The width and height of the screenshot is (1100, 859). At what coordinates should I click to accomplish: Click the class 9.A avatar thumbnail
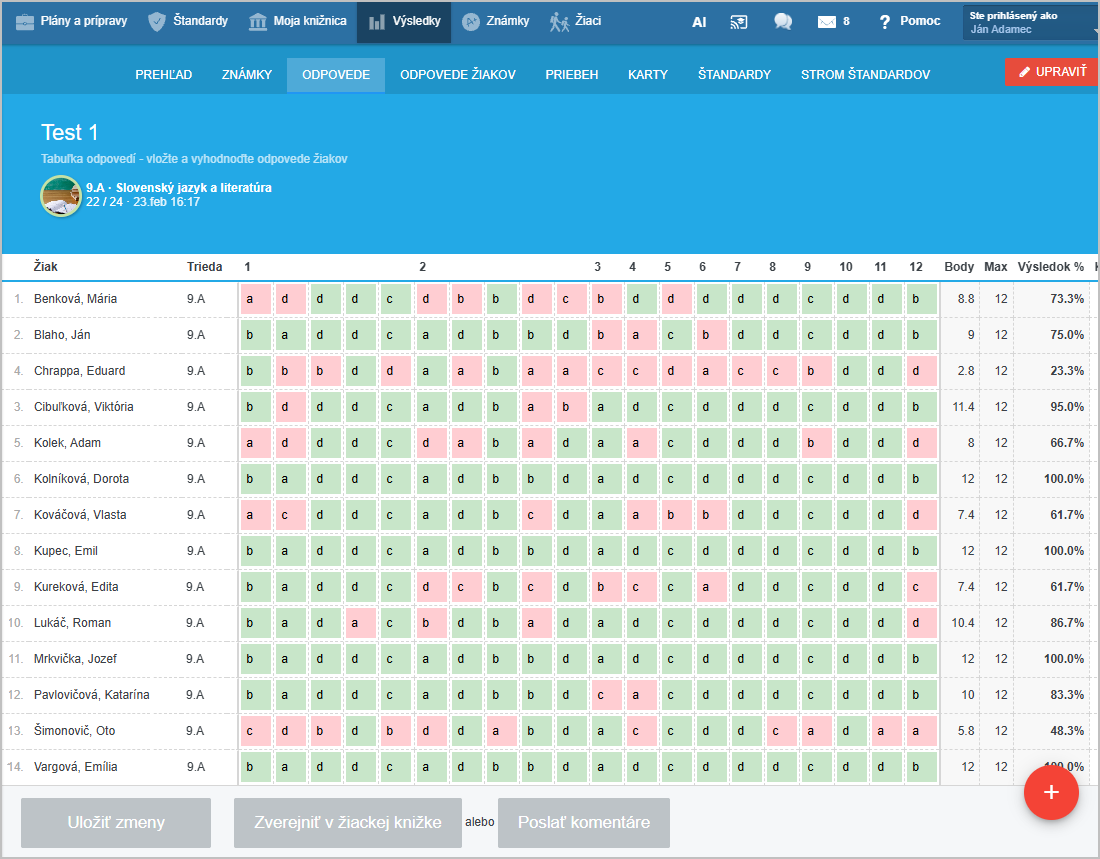[x=61, y=195]
